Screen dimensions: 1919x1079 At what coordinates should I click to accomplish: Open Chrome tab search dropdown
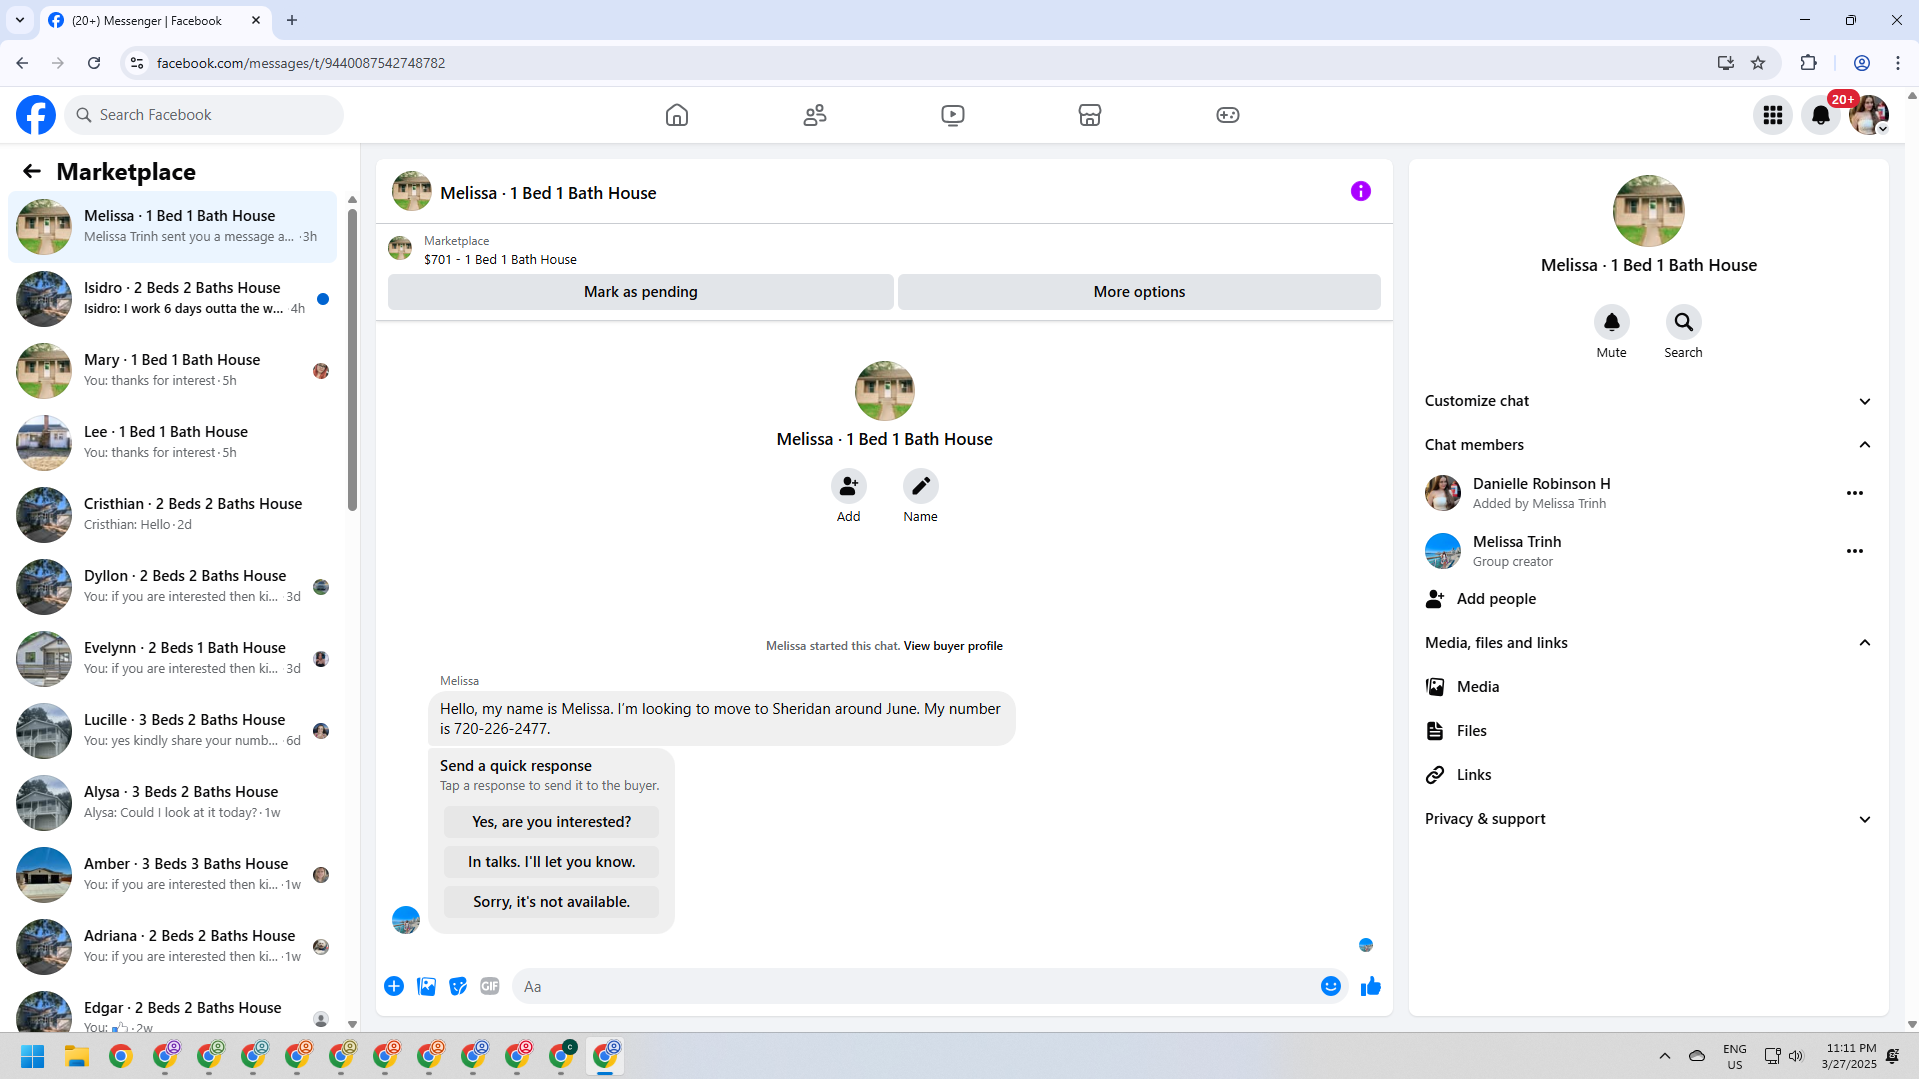tap(20, 20)
